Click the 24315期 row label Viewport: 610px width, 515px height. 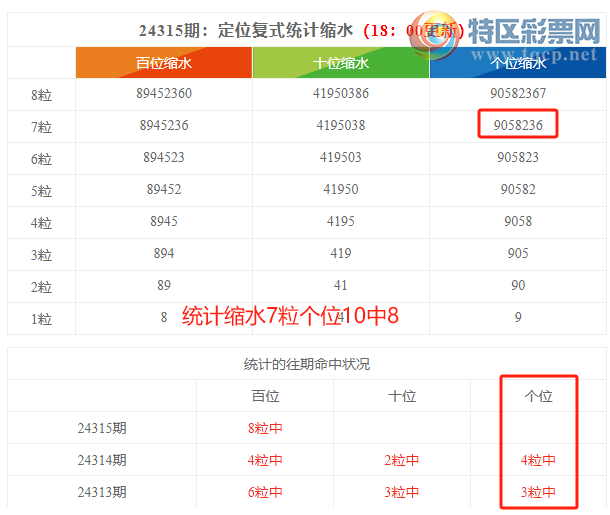pyautogui.click(x=102, y=428)
